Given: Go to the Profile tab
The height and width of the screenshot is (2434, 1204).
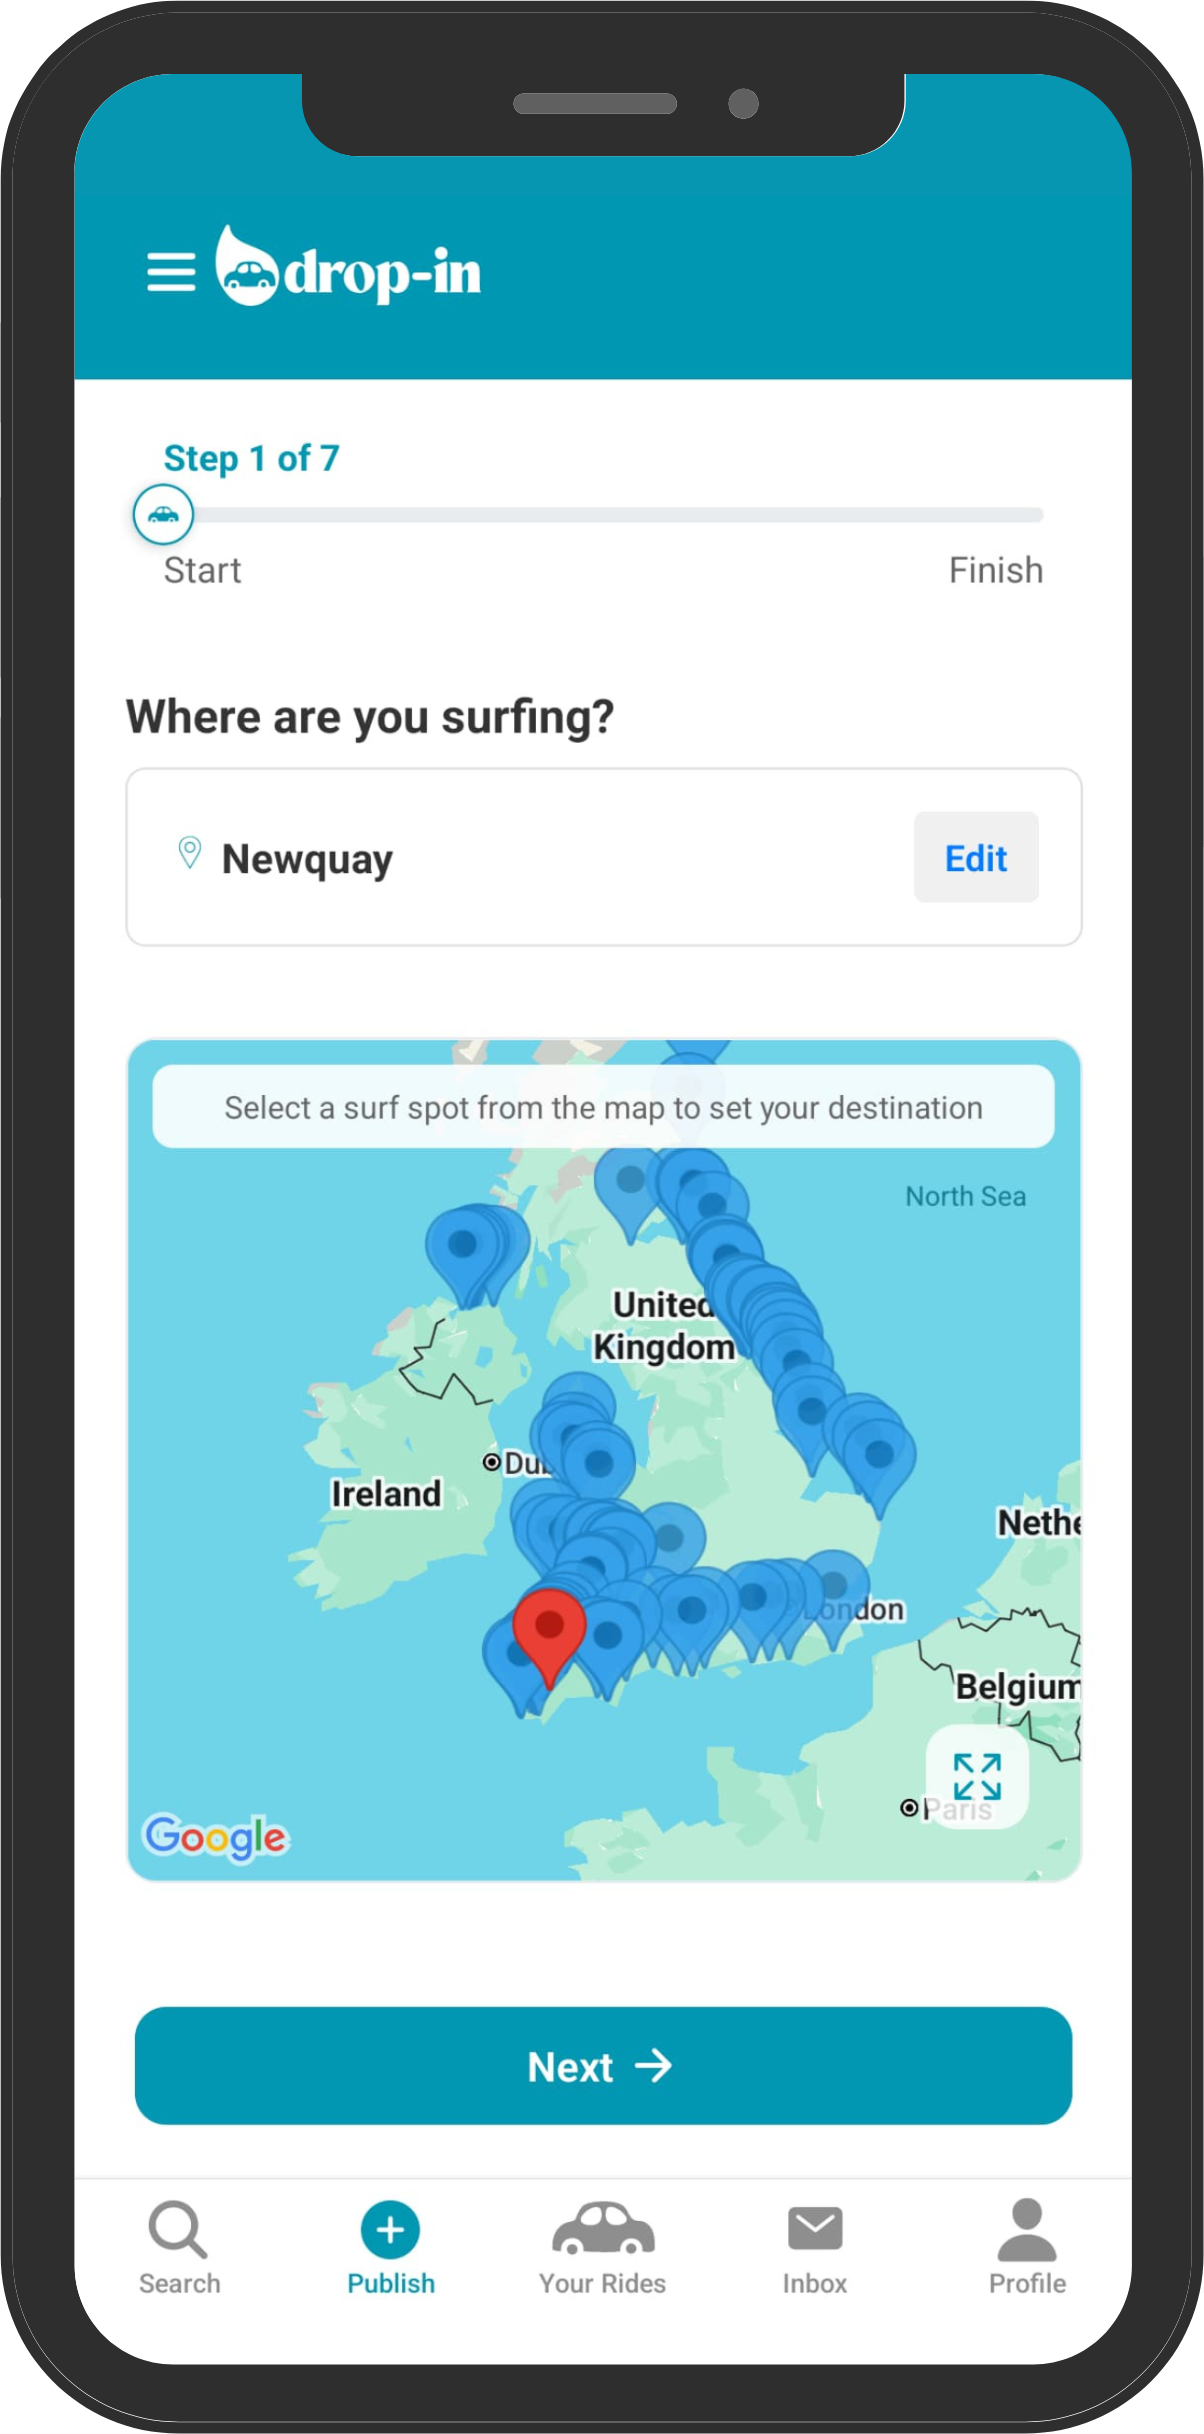Looking at the screenshot, I should [1027, 2247].
